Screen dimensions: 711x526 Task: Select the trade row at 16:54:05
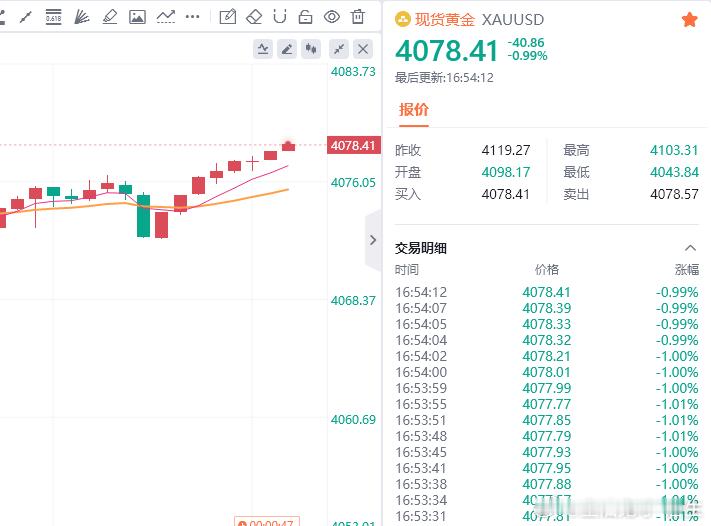pyautogui.click(x=546, y=324)
